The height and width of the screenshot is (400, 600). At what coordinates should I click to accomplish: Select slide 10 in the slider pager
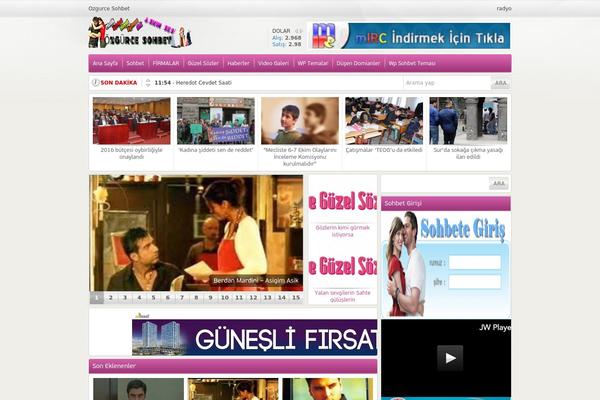[225, 297]
